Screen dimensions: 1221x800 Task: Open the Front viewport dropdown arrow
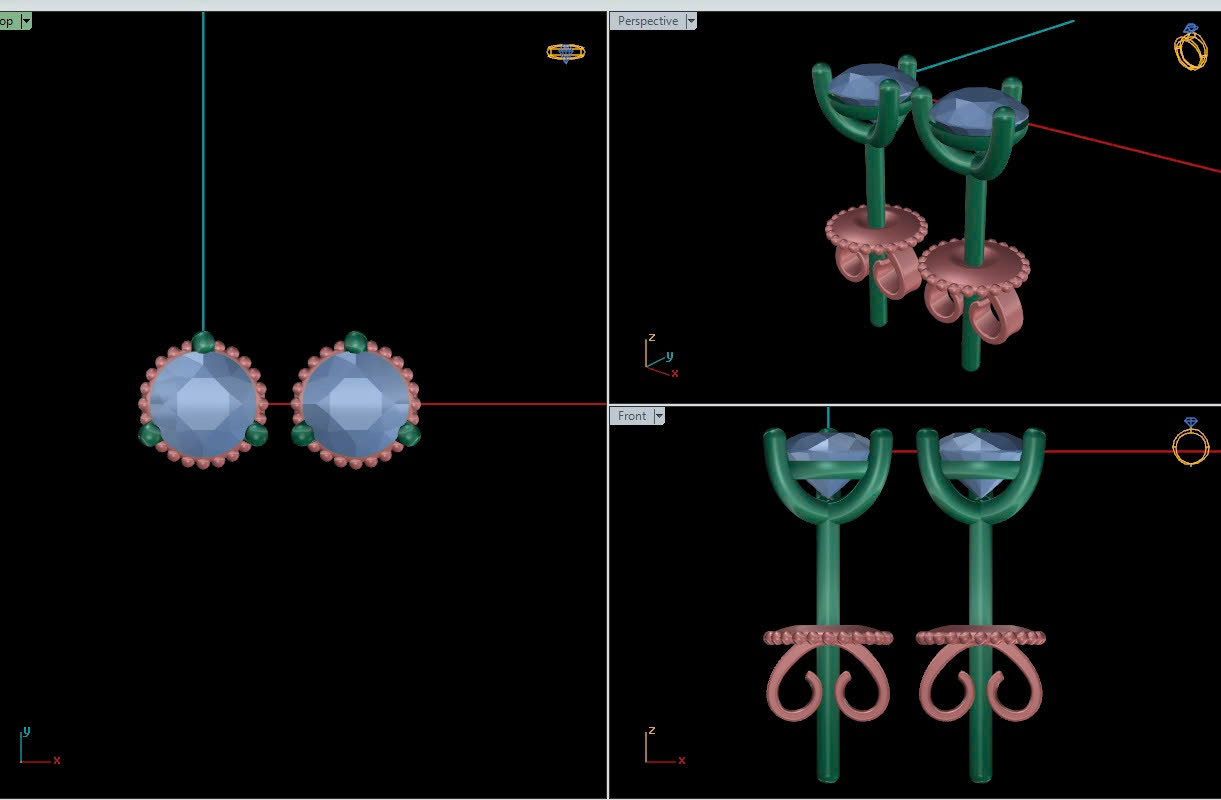(x=659, y=416)
